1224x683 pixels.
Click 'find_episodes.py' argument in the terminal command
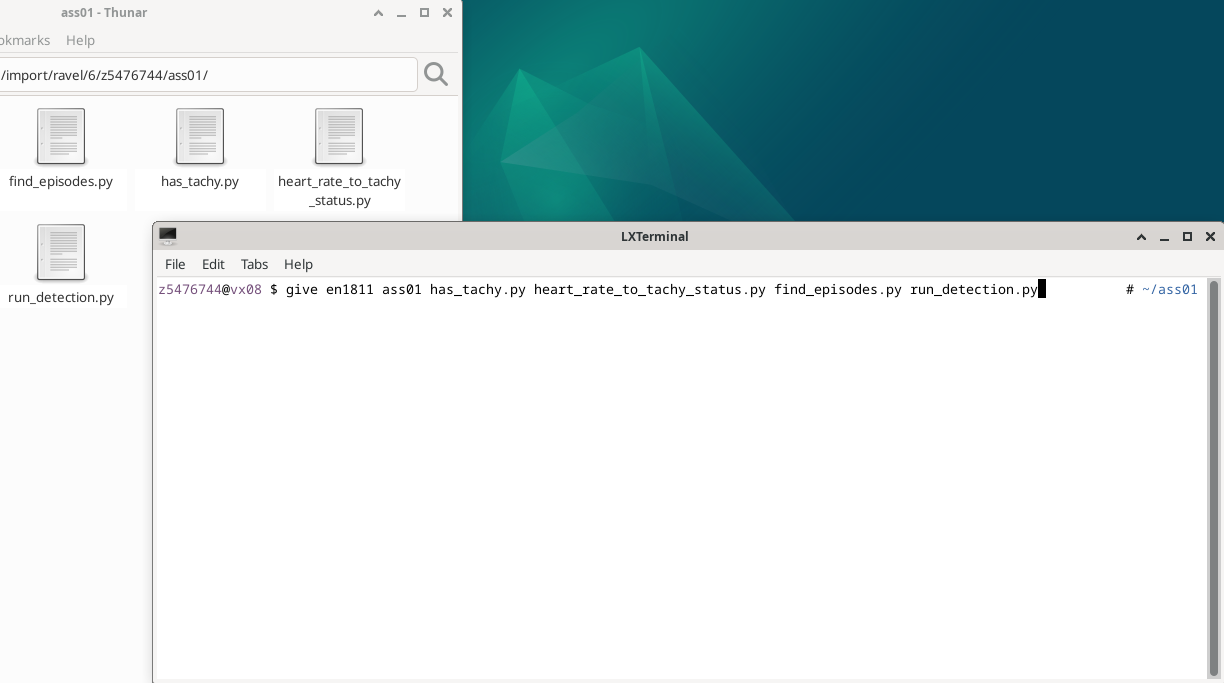(x=838, y=289)
